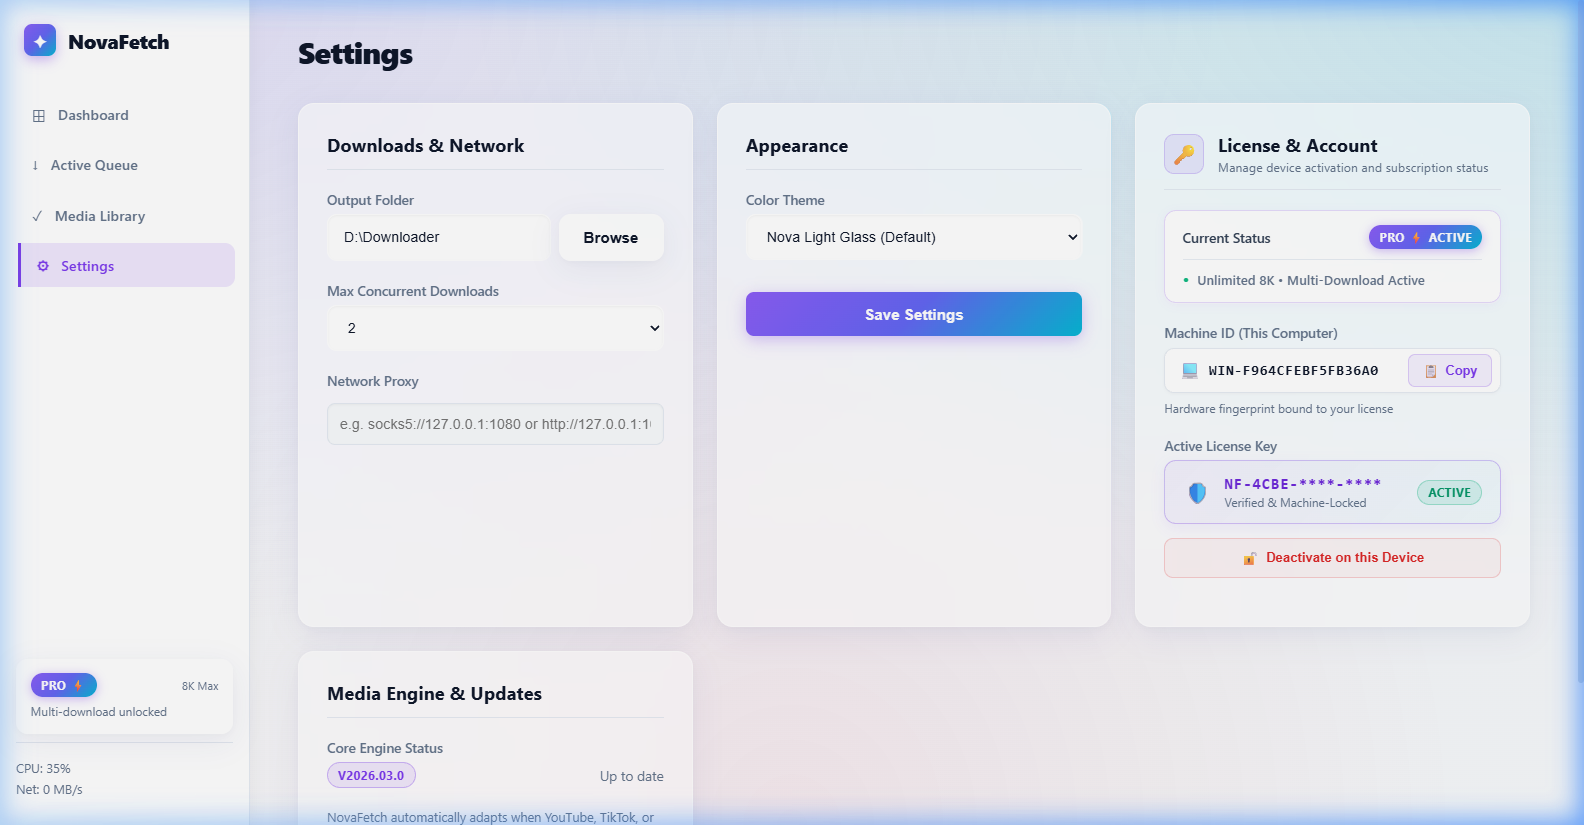1584x825 pixels.
Task: Click the shield icon beside the license key
Action: click(1197, 492)
